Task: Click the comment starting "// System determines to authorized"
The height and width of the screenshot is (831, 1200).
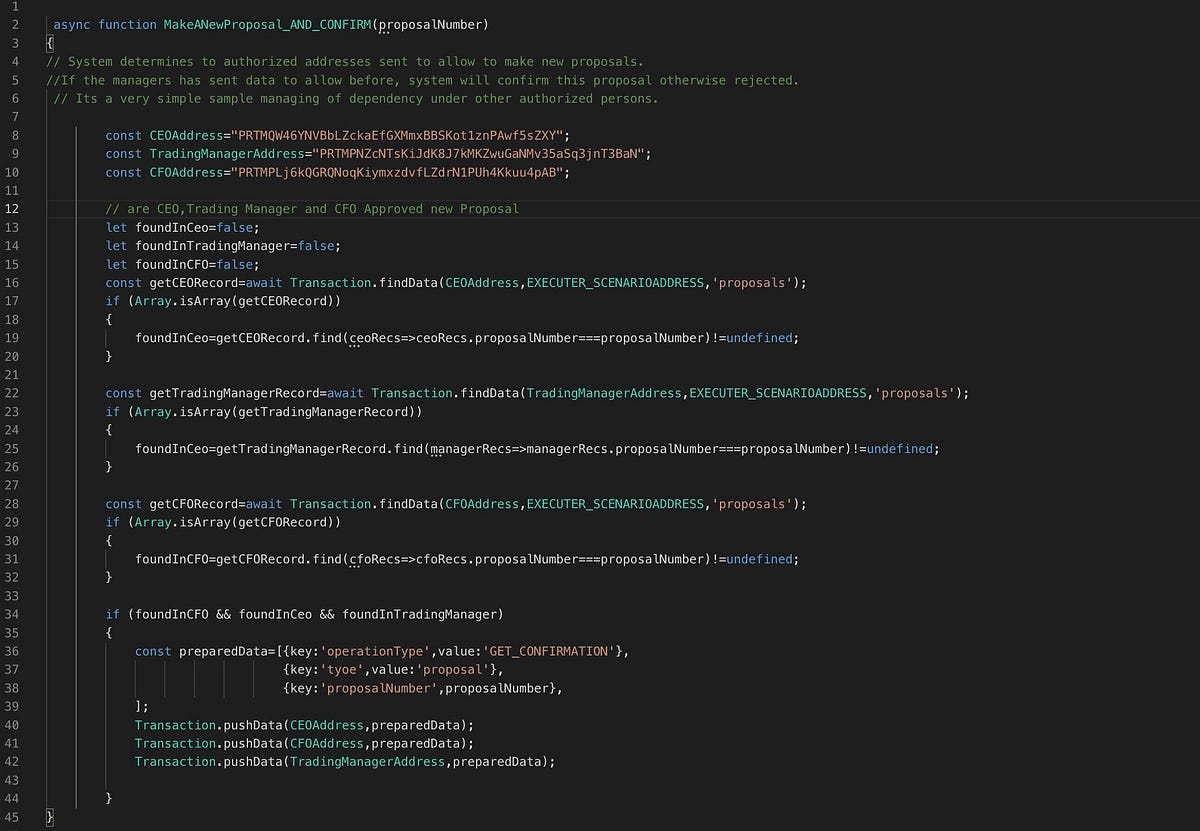Action: coord(345,61)
